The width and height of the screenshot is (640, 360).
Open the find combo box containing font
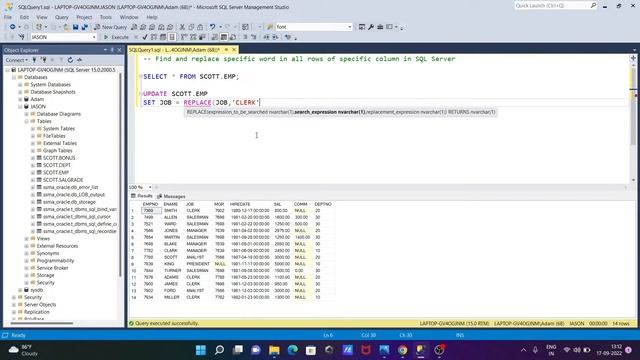pos(313,27)
